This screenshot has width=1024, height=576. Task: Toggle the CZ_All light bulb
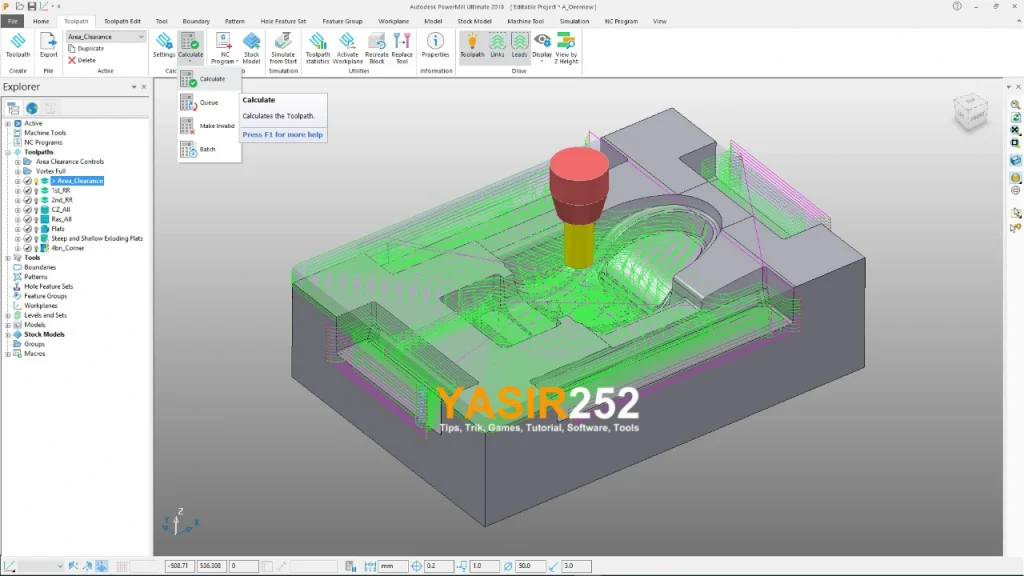[36, 210]
